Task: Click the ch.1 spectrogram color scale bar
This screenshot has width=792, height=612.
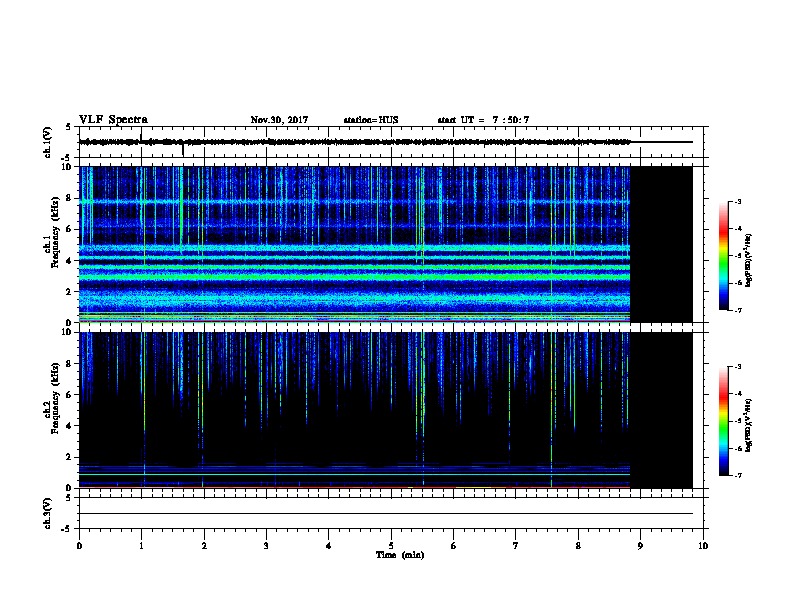Action: pos(724,256)
